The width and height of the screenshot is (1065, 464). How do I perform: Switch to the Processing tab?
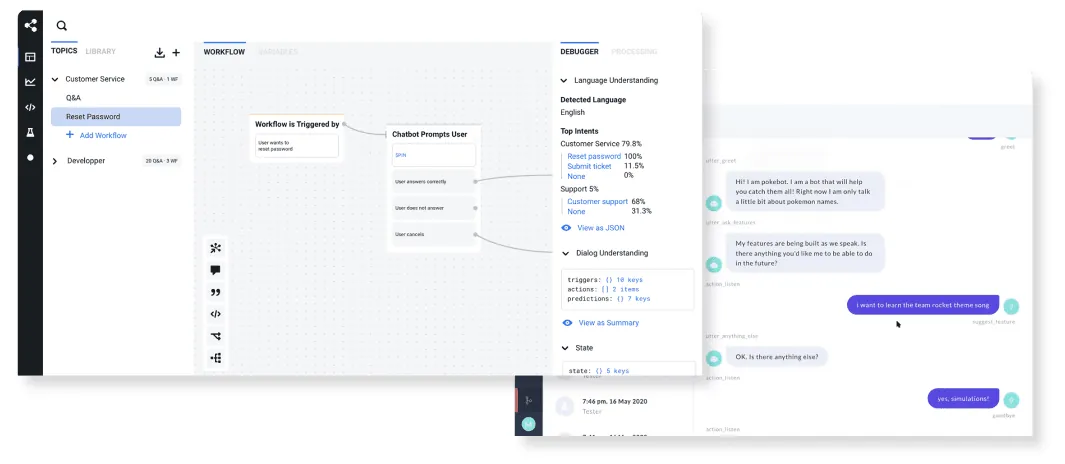tap(634, 52)
